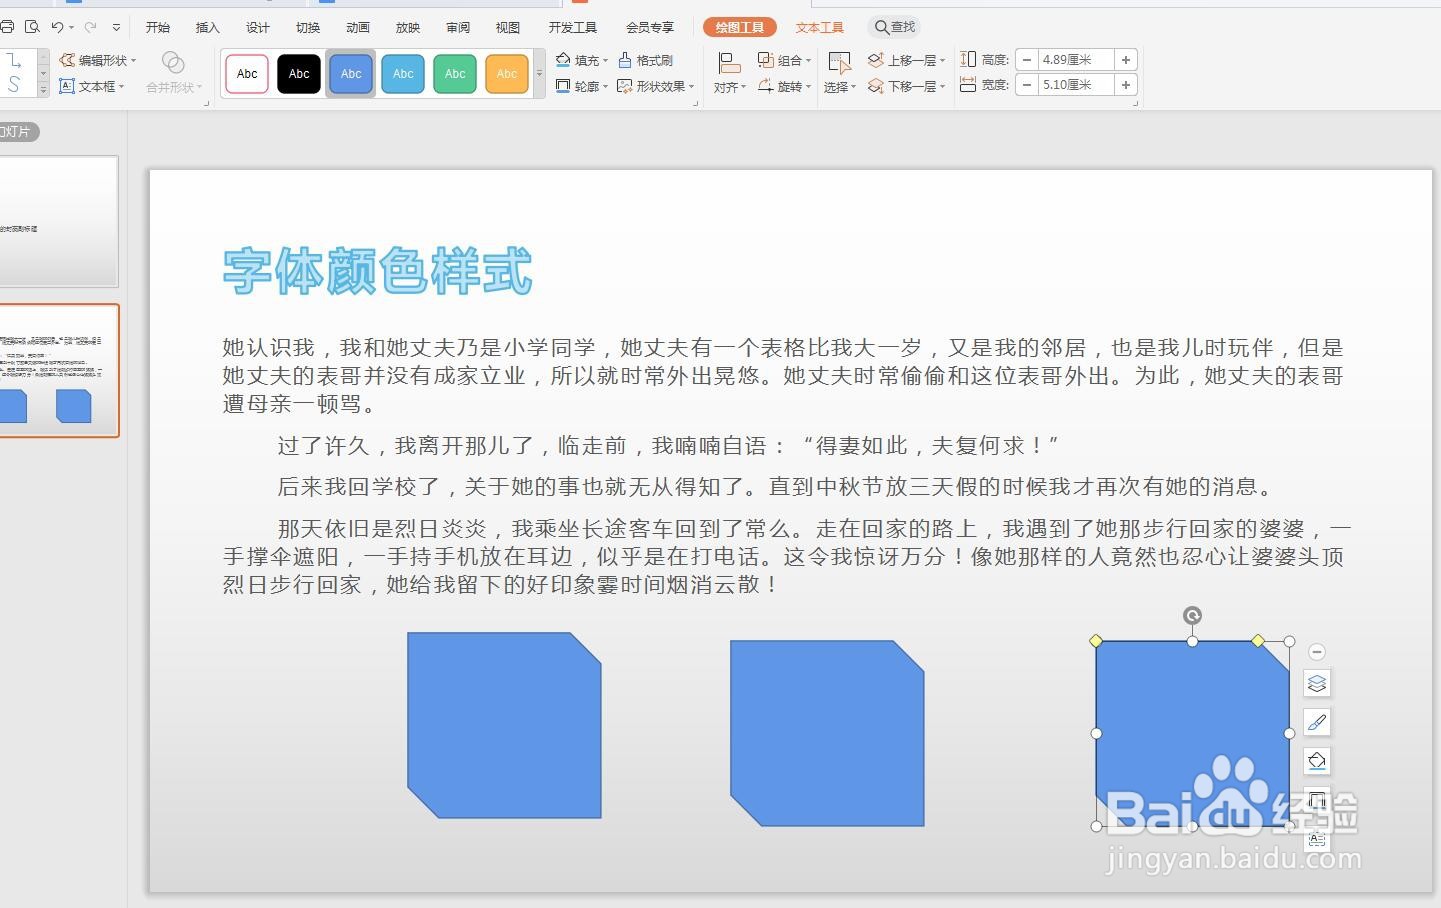The width and height of the screenshot is (1441, 908).
Task: Click the 文本框 (Text Box) tool
Action: click(x=92, y=86)
